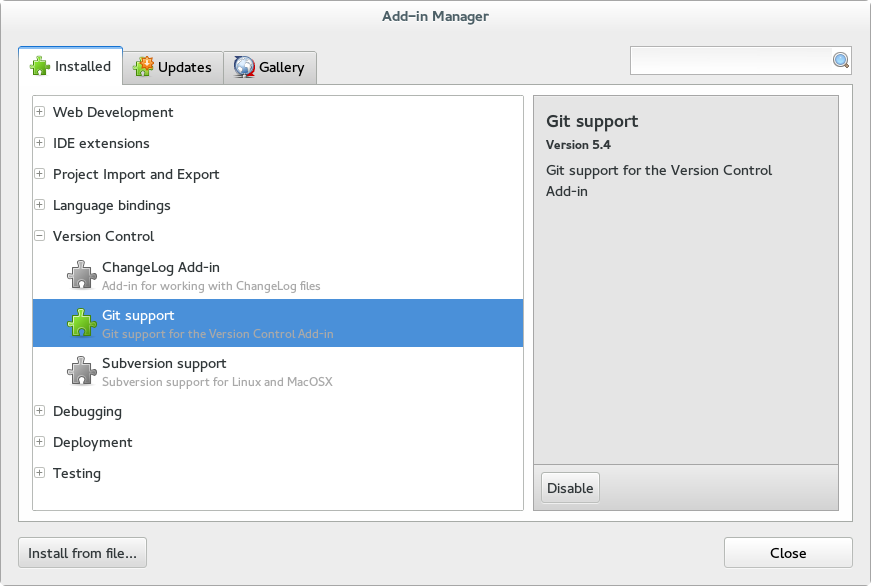Click 'Subversion support for Linux and MacOSX' text
This screenshot has height=586, width=871.
(217, 382)
